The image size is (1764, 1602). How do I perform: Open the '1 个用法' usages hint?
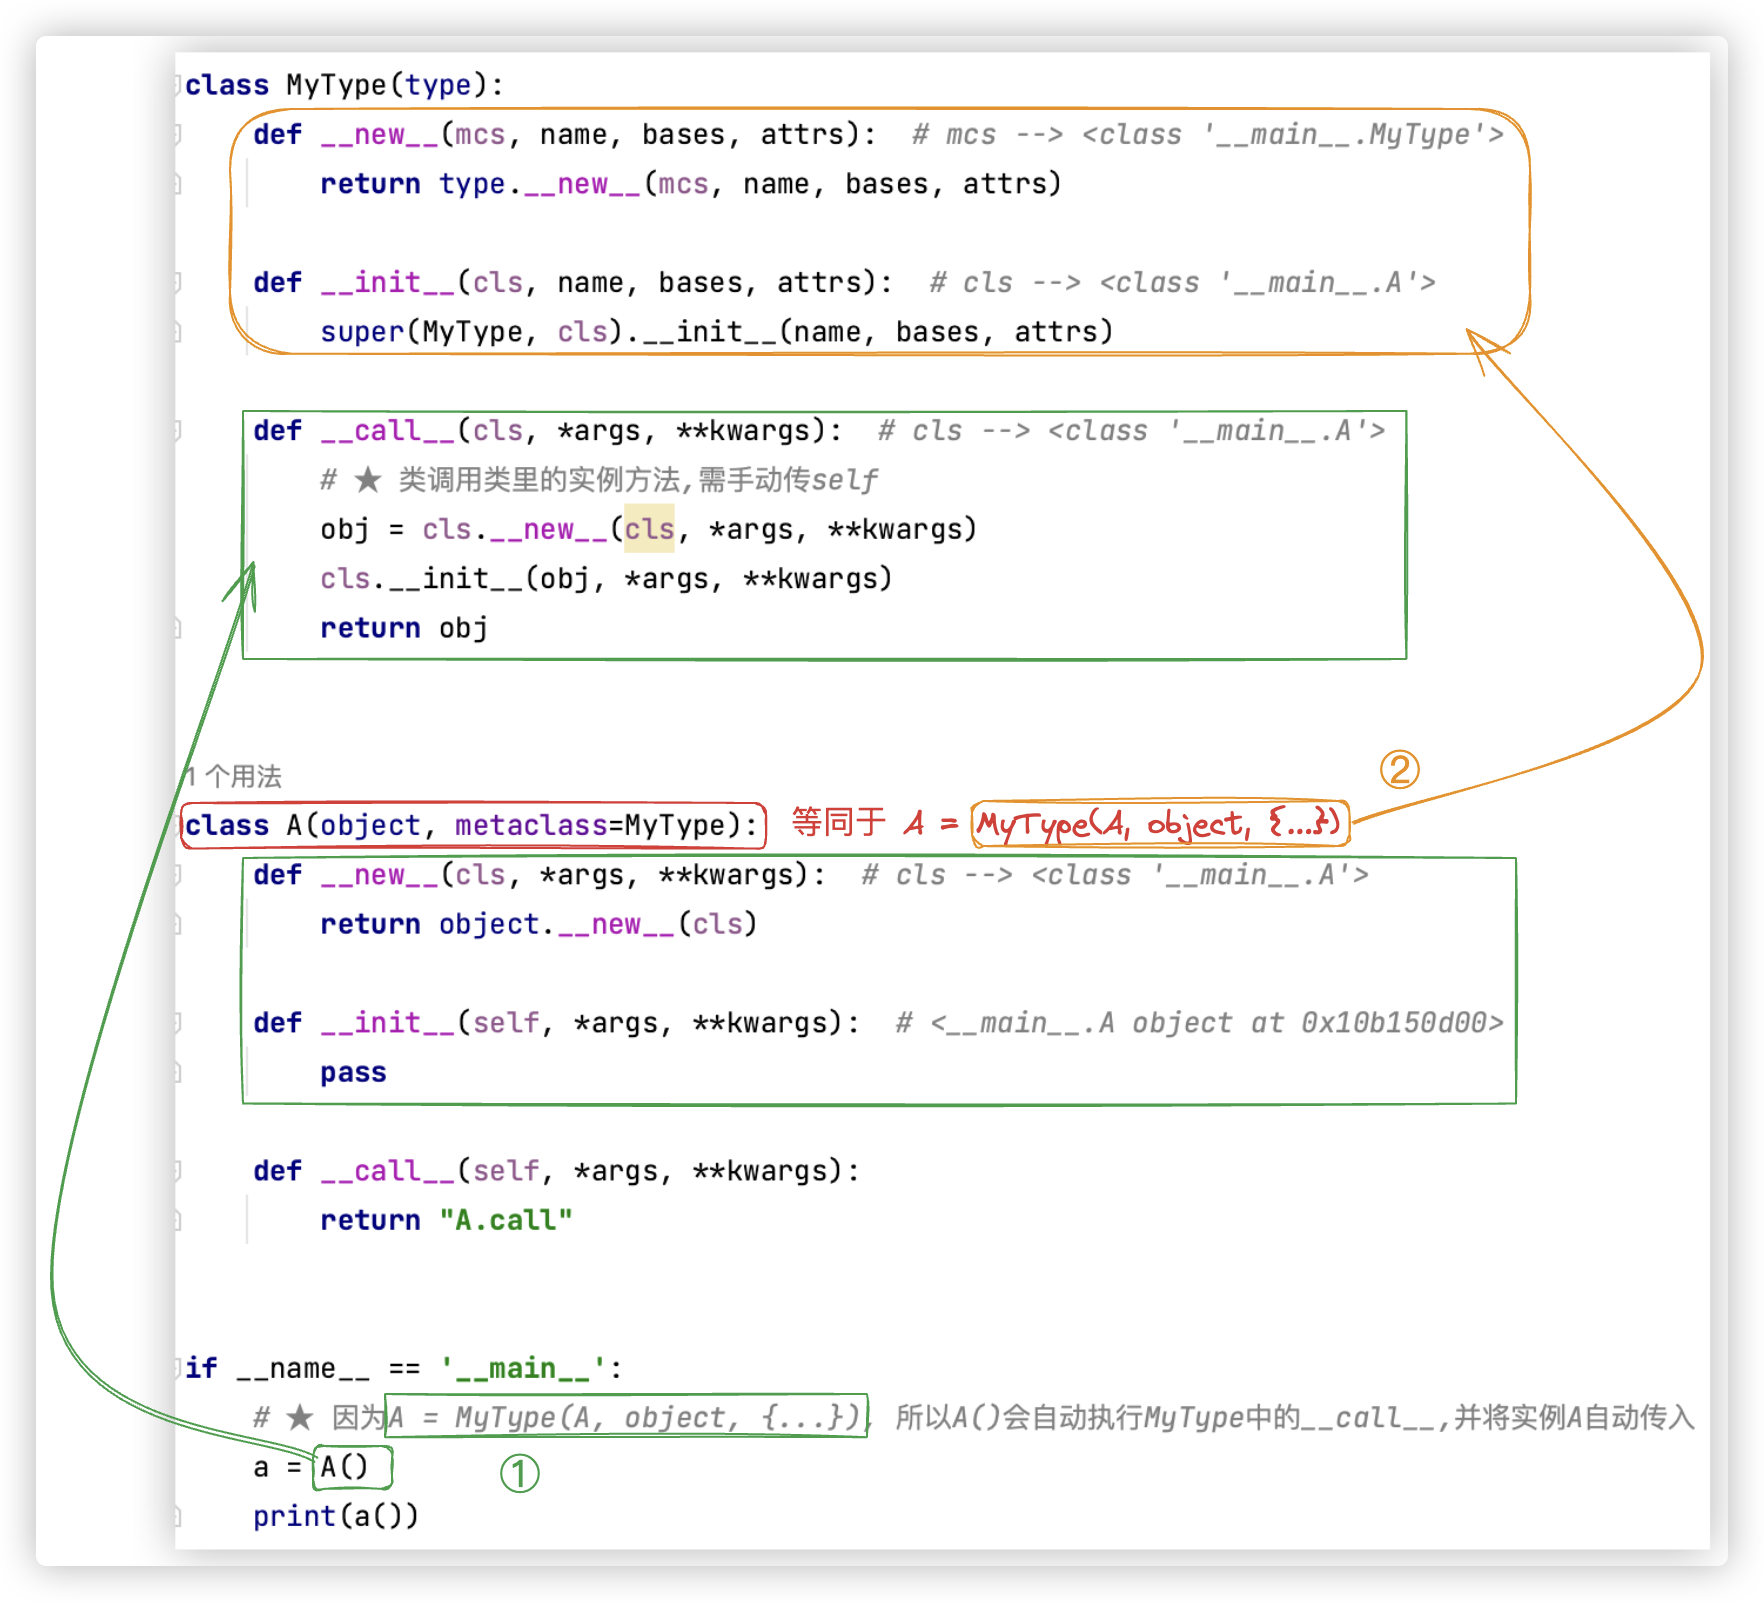click(x=234, y=776)
